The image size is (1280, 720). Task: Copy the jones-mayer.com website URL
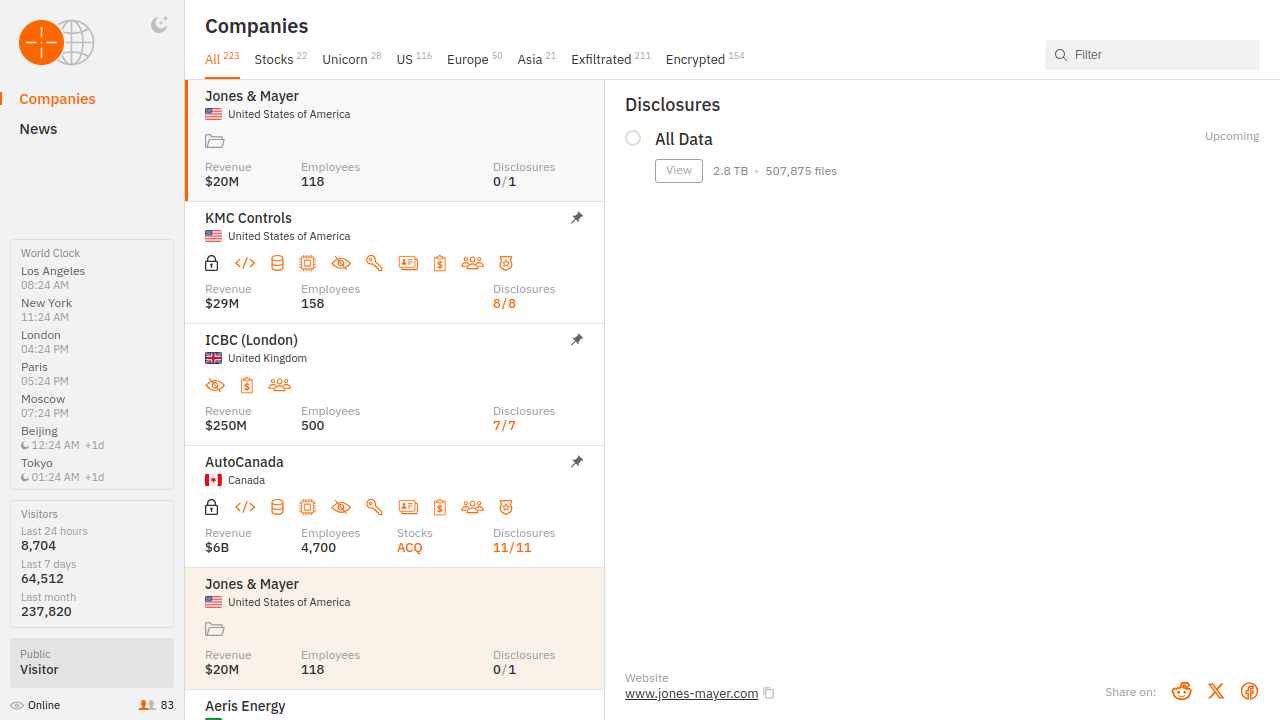(769, 694)
